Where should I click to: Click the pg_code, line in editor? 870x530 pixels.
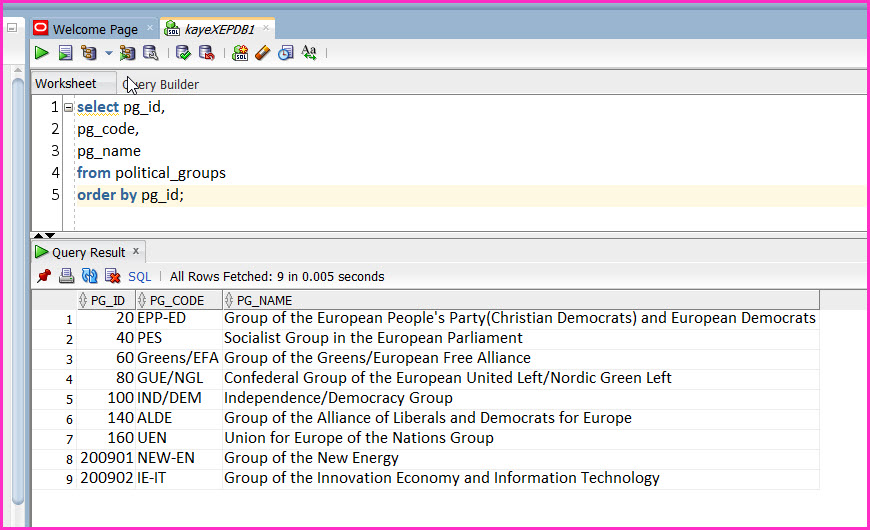coord(108,129)
